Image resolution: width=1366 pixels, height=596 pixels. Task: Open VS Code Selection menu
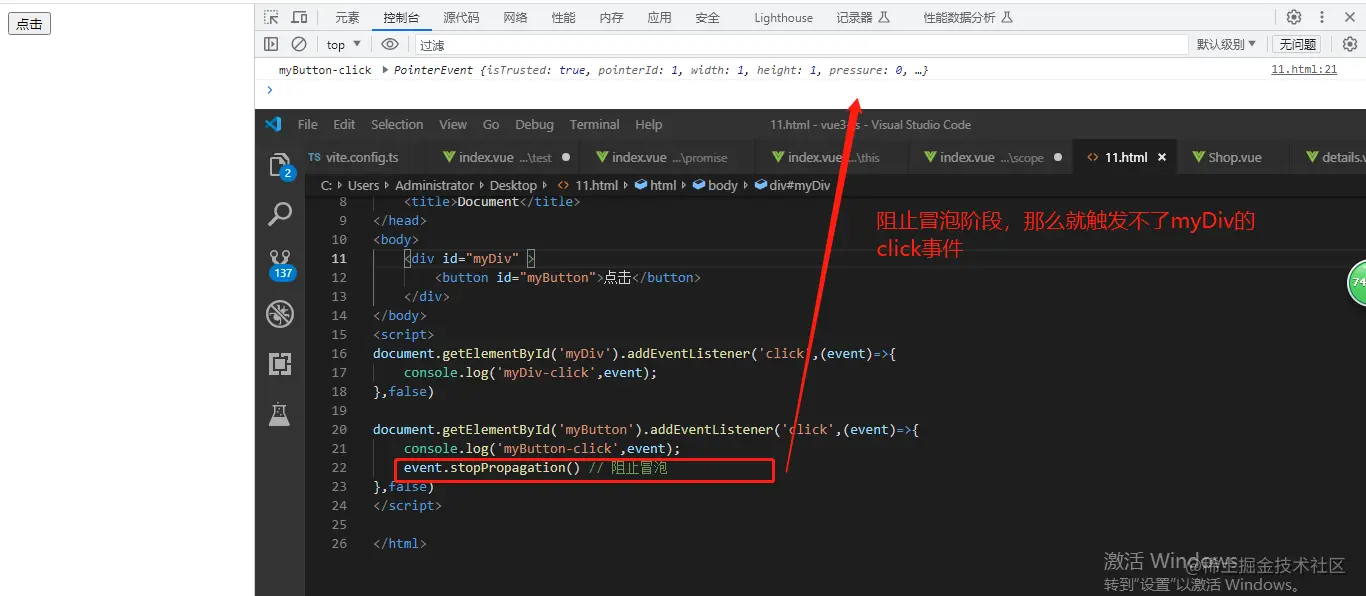point(397,124)
